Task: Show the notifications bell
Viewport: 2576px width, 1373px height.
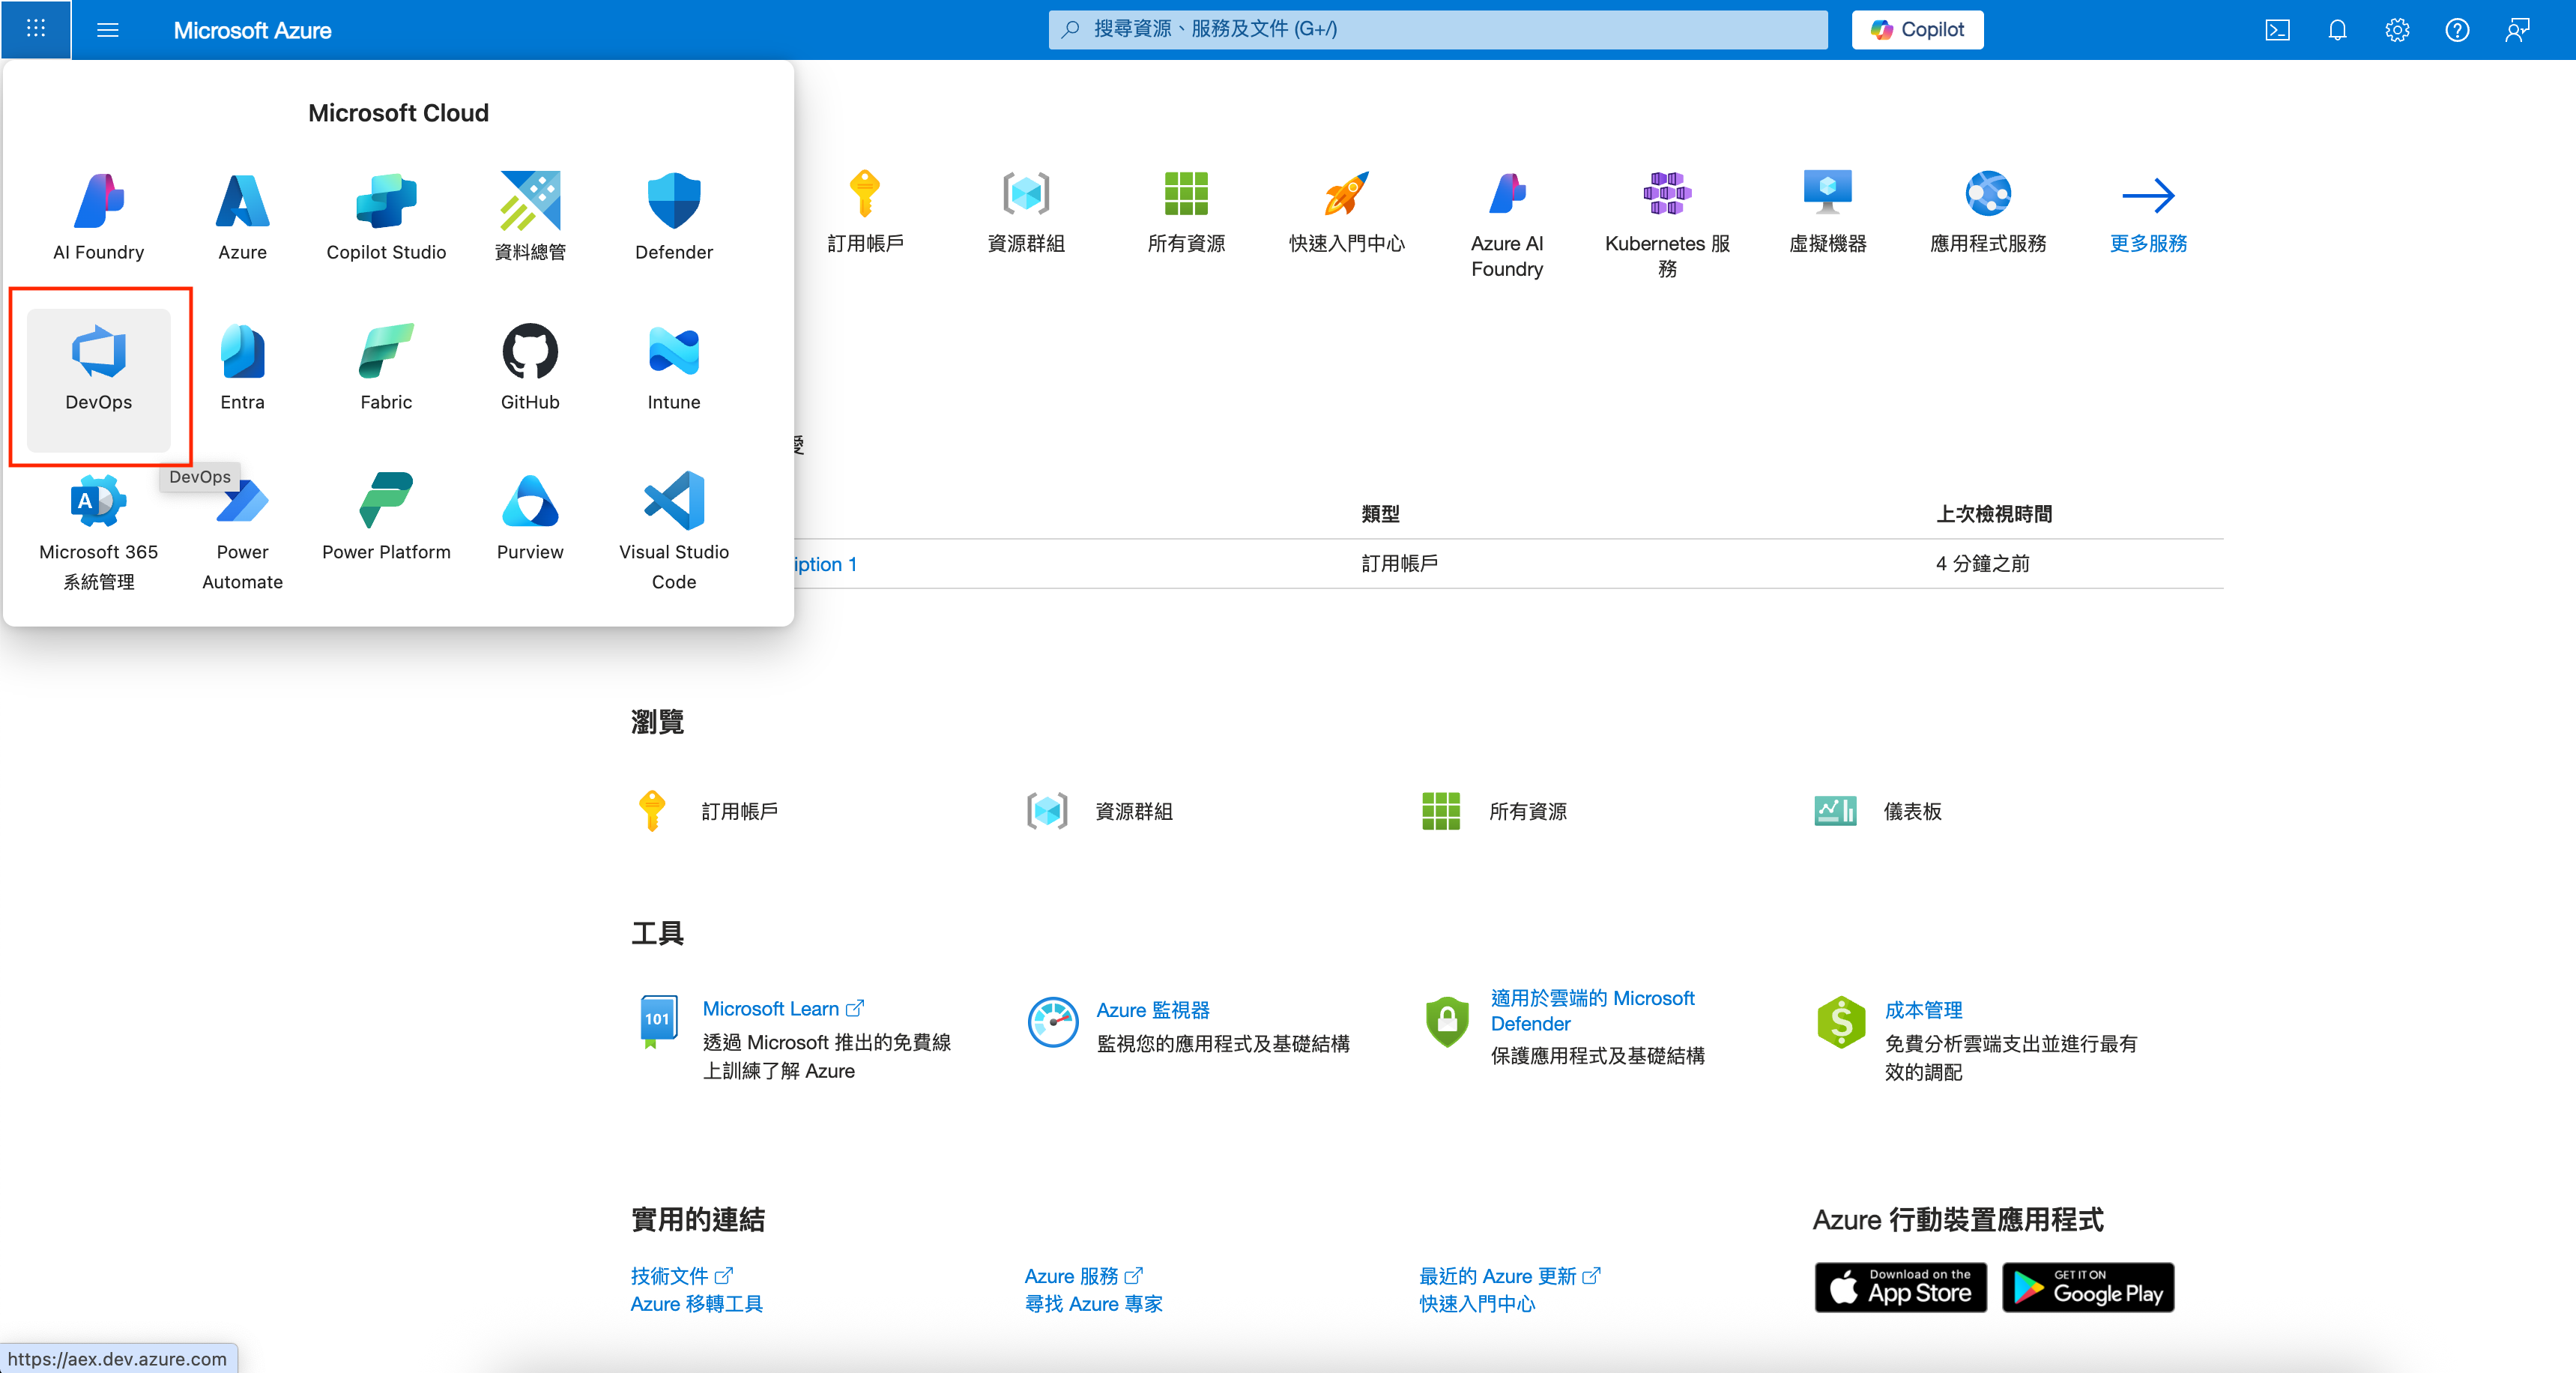Action: (x=2337, y=30)
